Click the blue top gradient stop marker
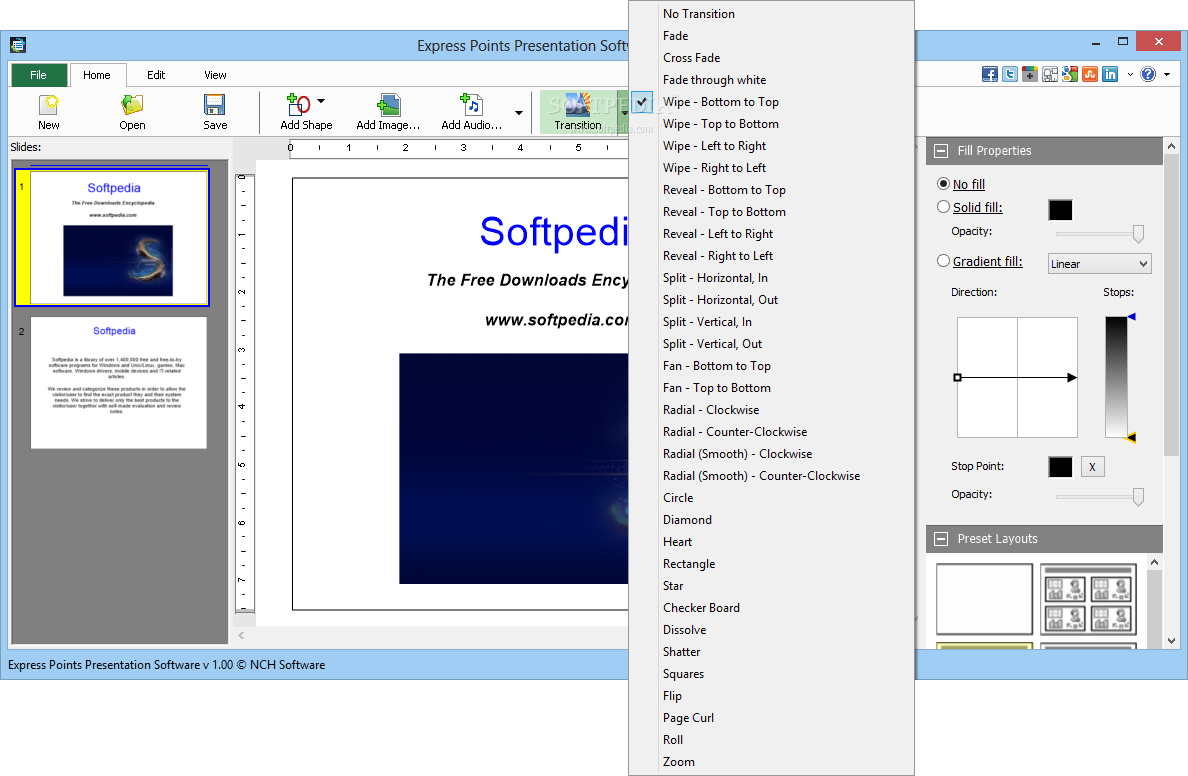The width and height of the screenshot is (1188, 776). [1131, 317]
